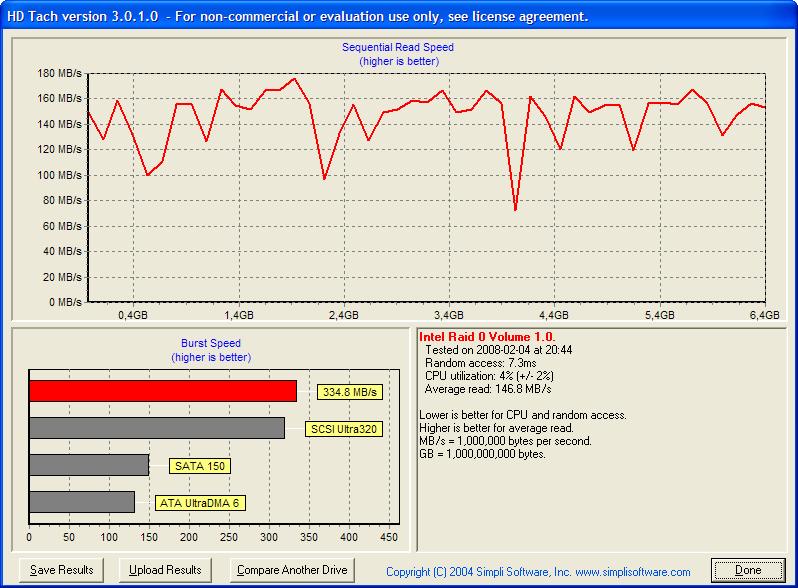
Task: Click the Save Results button
Action: coord(61,570)
